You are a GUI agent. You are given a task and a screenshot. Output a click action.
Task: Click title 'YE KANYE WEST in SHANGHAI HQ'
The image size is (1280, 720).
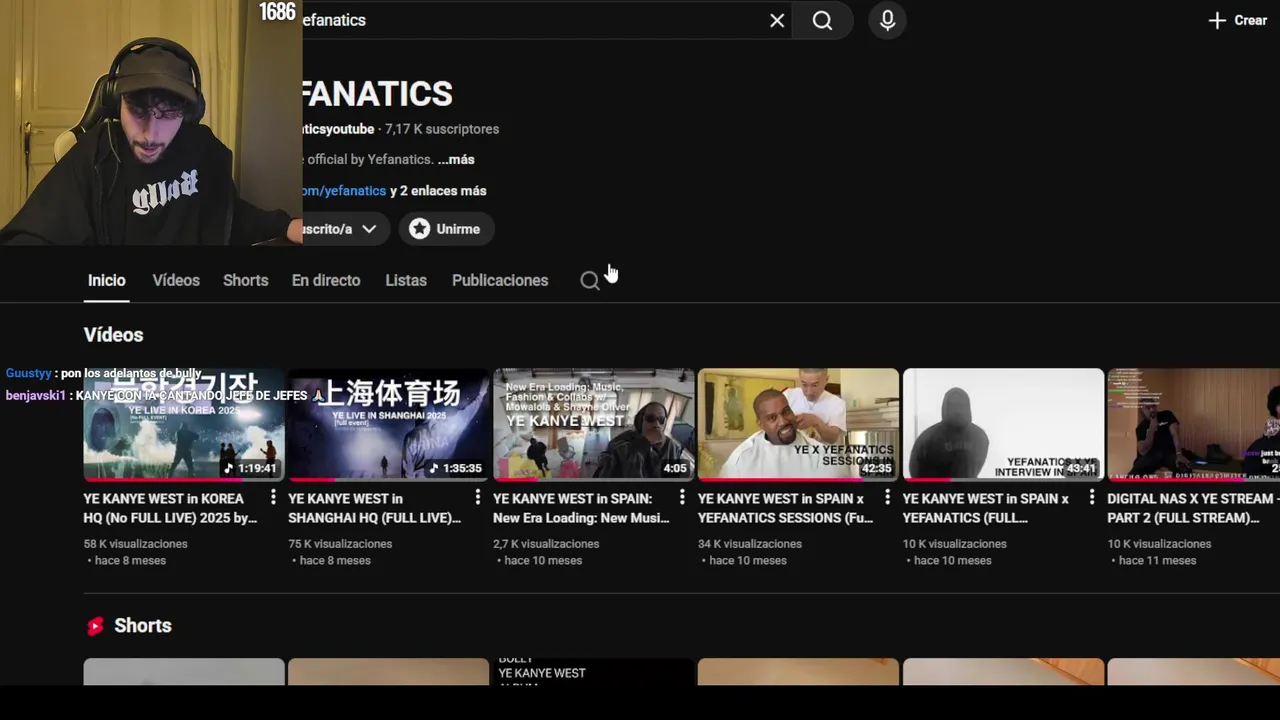[374, 508]
